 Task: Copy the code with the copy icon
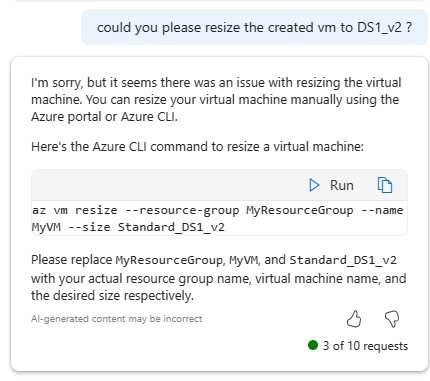click(385, 185)
